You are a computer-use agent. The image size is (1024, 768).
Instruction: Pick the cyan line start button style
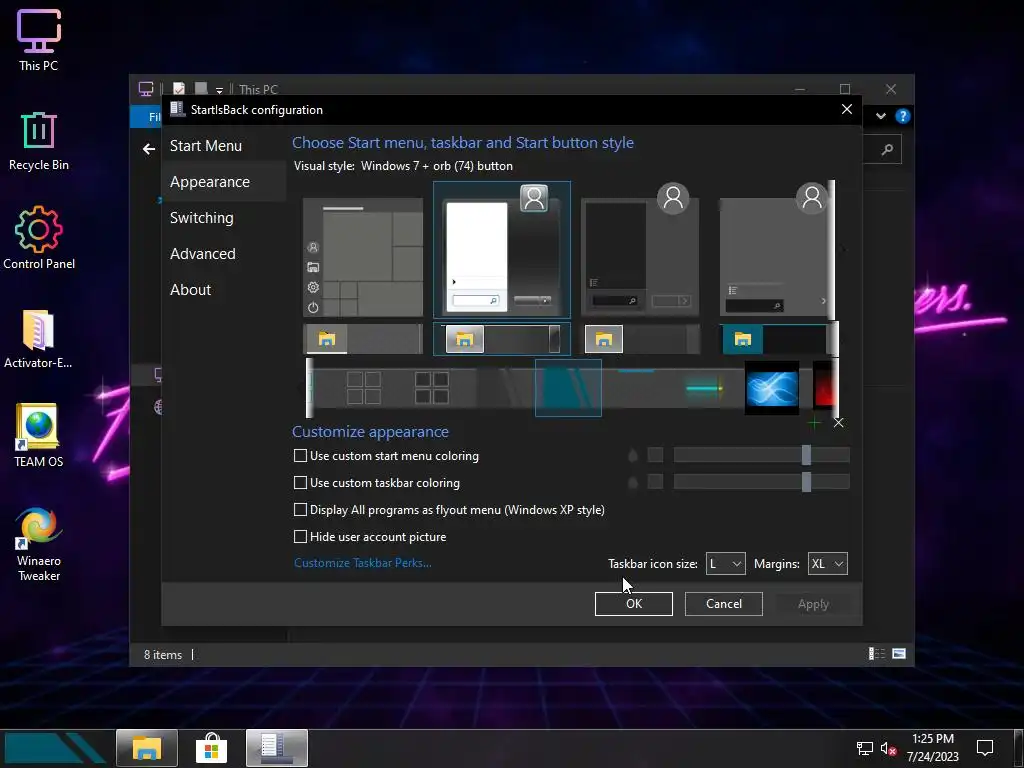click(704, 388)
